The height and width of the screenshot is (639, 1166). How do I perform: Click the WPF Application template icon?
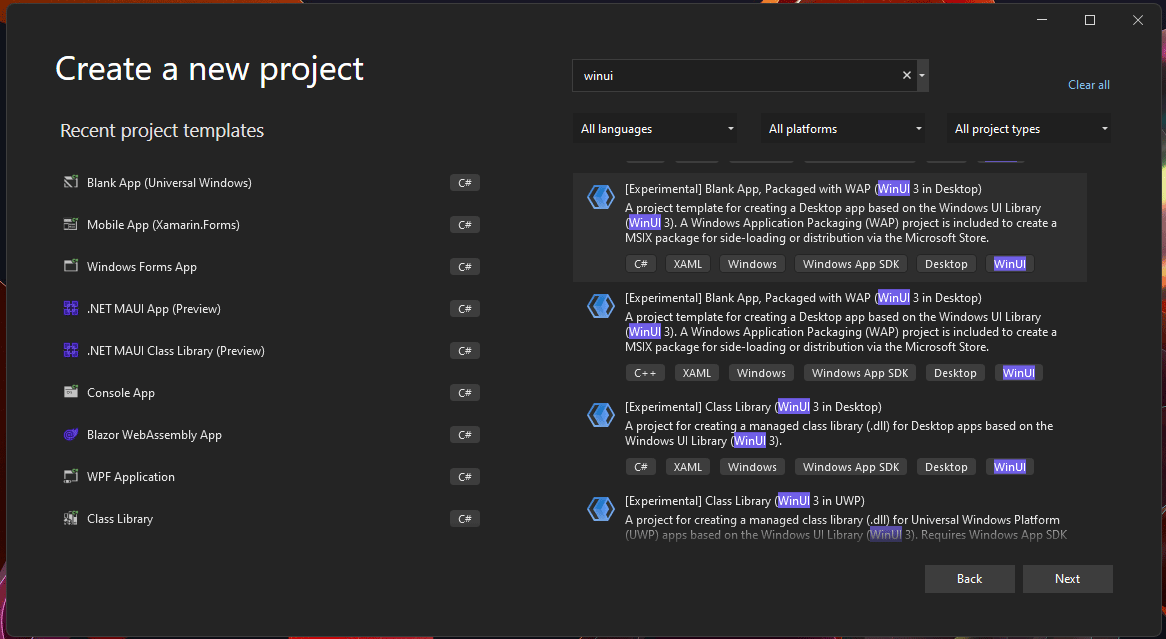pos(71,477)
